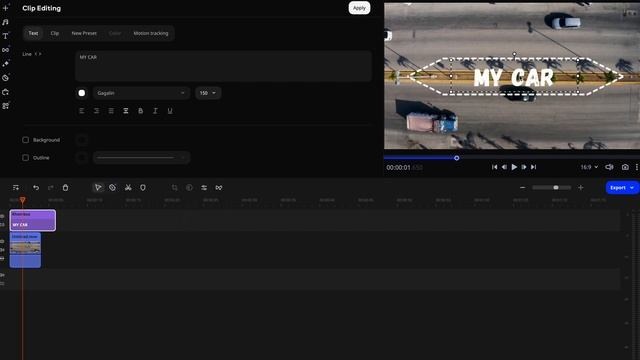This screenshot has width=640, height=360.
Task: Switch to the Clip tab
Action: [x=55, y=33]
